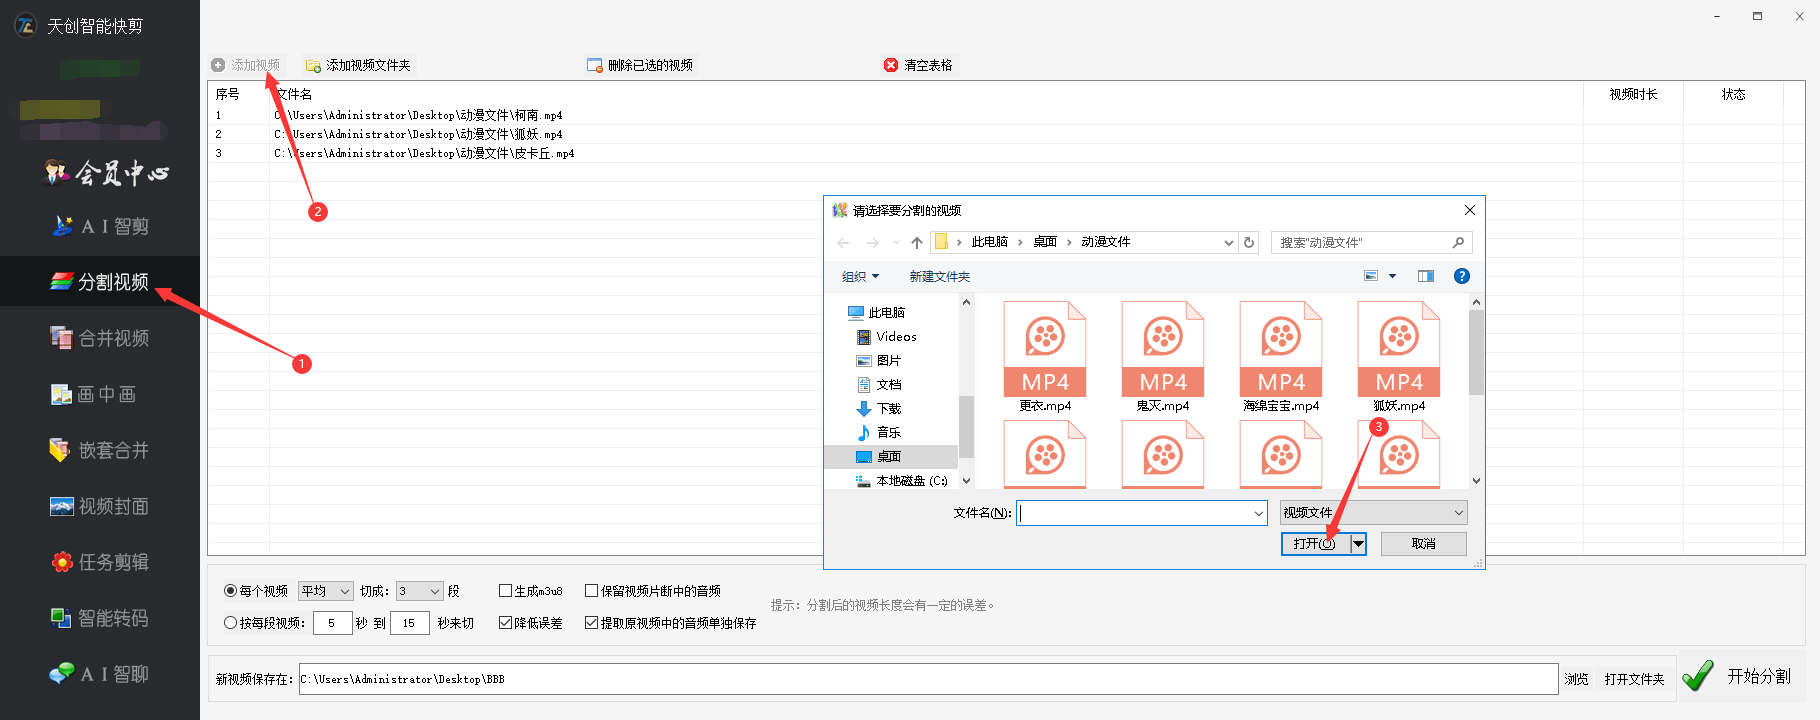Open 任务剪辑 task editing module
Viewport: 1820px width, 720px height.
pyautogui.click(x=100, y=562)
